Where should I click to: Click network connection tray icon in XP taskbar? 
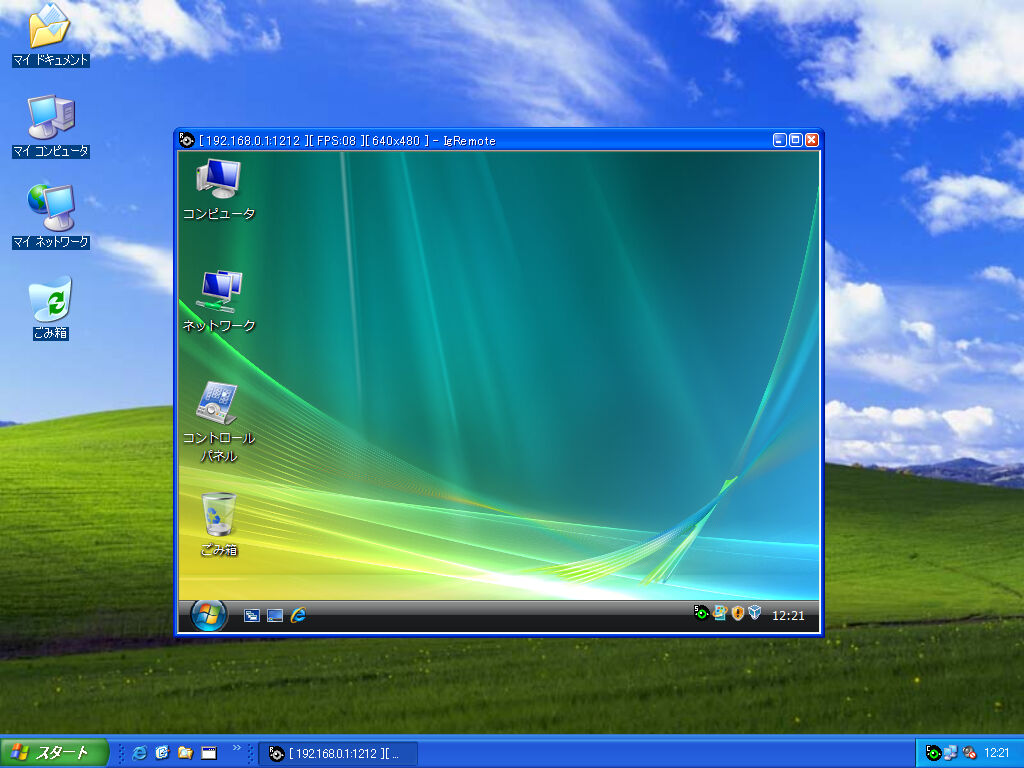[951, 753]
